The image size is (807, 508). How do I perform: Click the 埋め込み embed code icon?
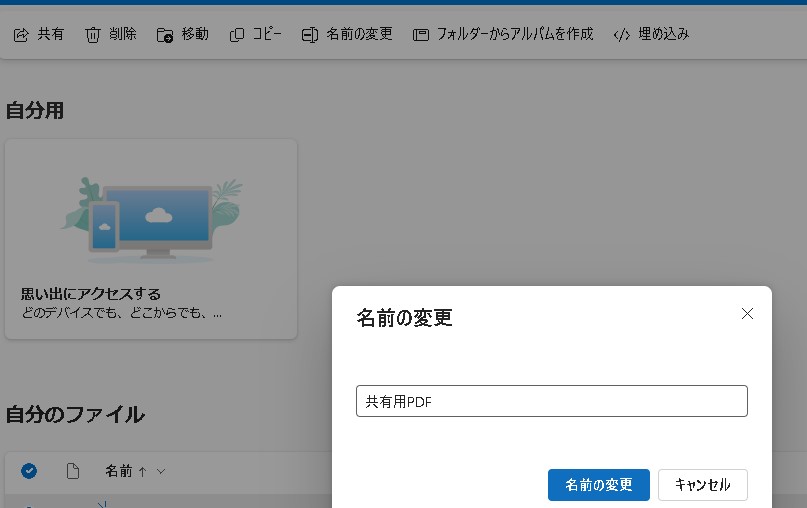[x=622, y=35]
